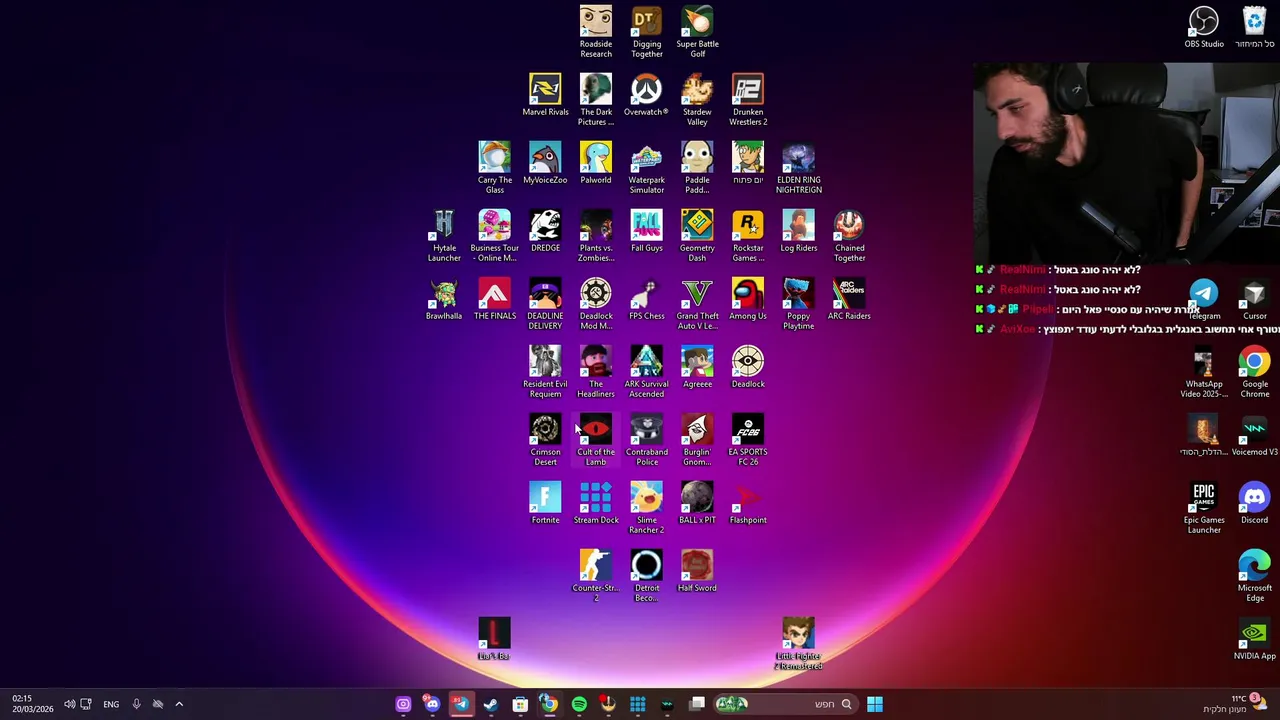Select the Grand Theft Auto V icon
This screenshot has height=720, width=1280.
pyautogui.click(x=697, y=304)
